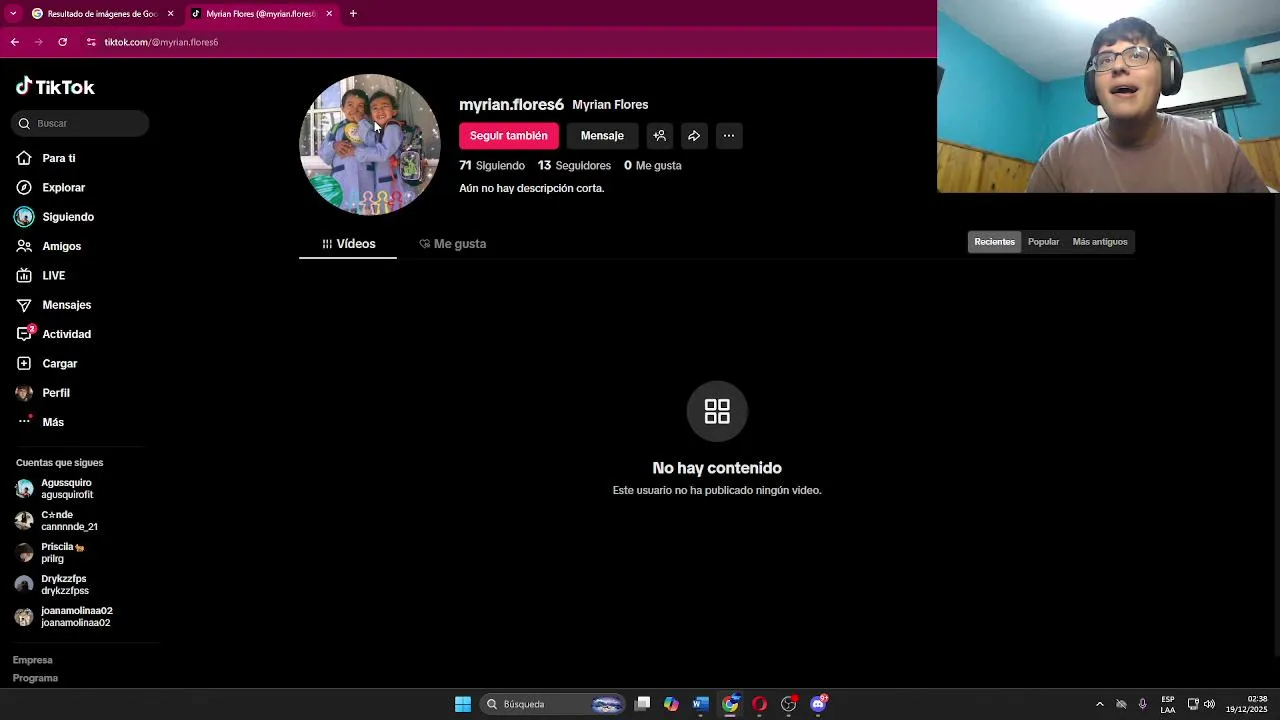Open site information icon in address bar
Screen dimensions: 1280x720
tap(91, 42)
